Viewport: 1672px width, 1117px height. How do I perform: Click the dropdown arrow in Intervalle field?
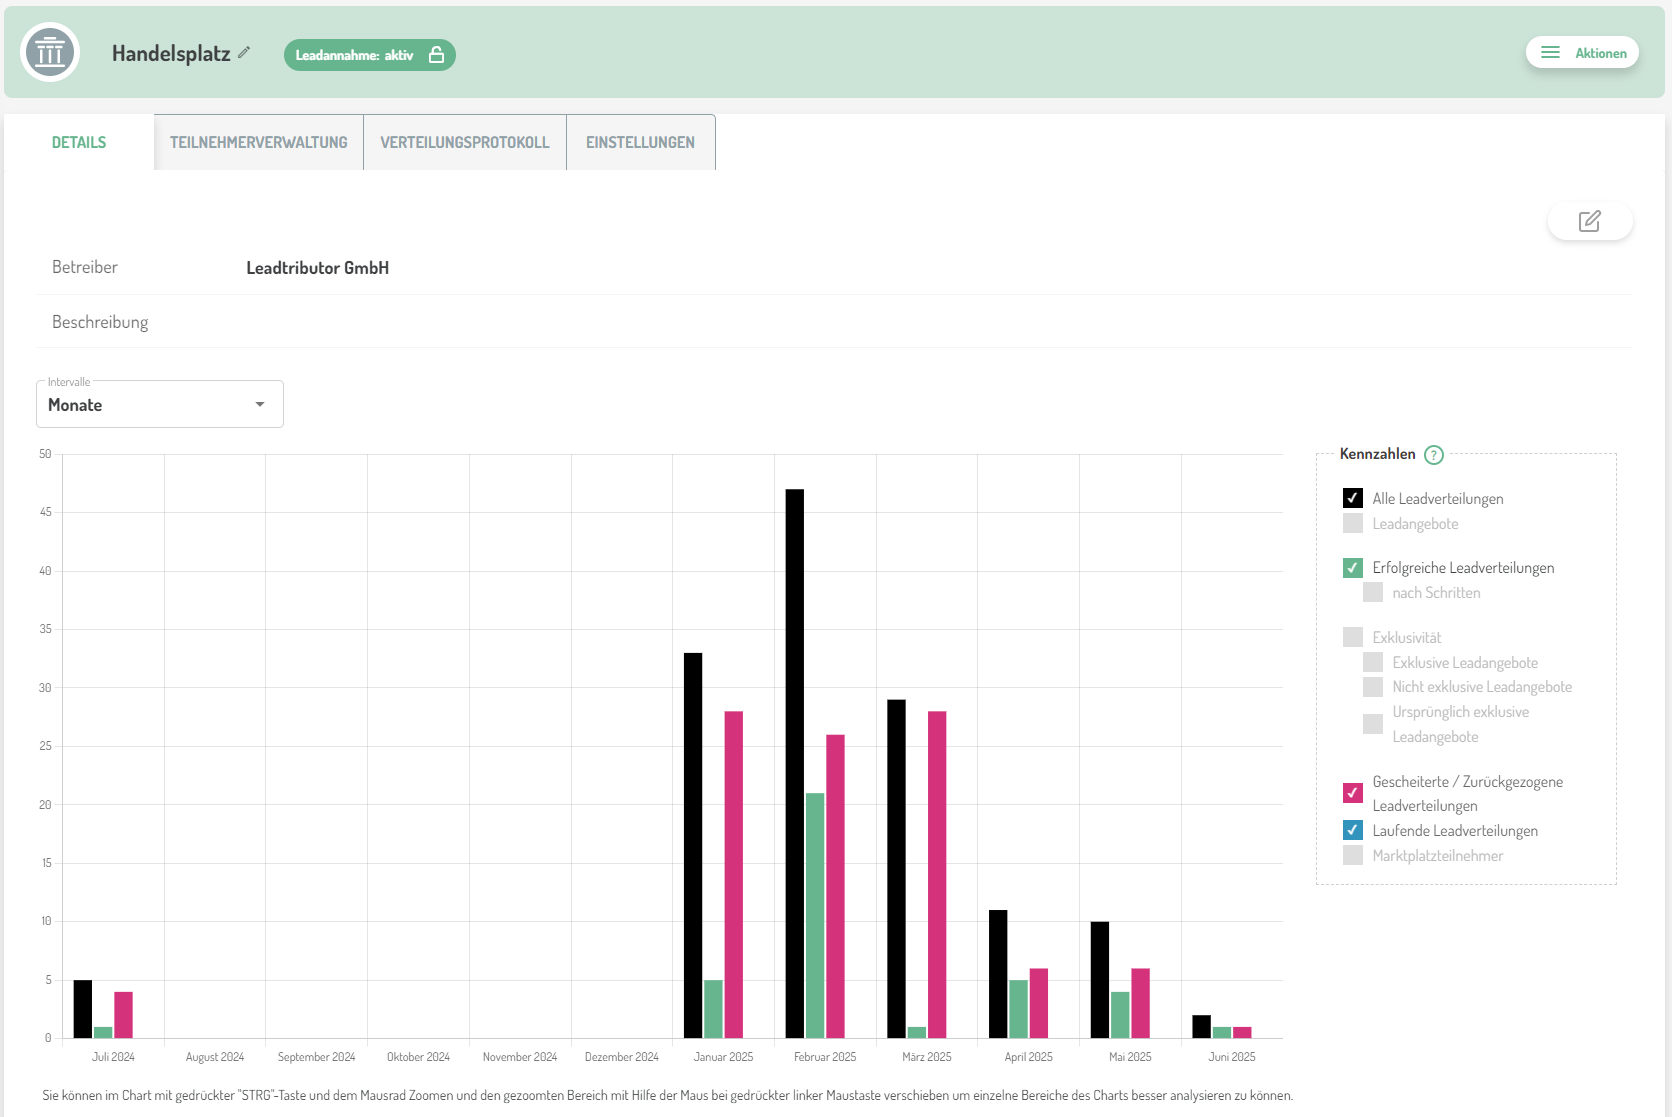tap(260, 405)
